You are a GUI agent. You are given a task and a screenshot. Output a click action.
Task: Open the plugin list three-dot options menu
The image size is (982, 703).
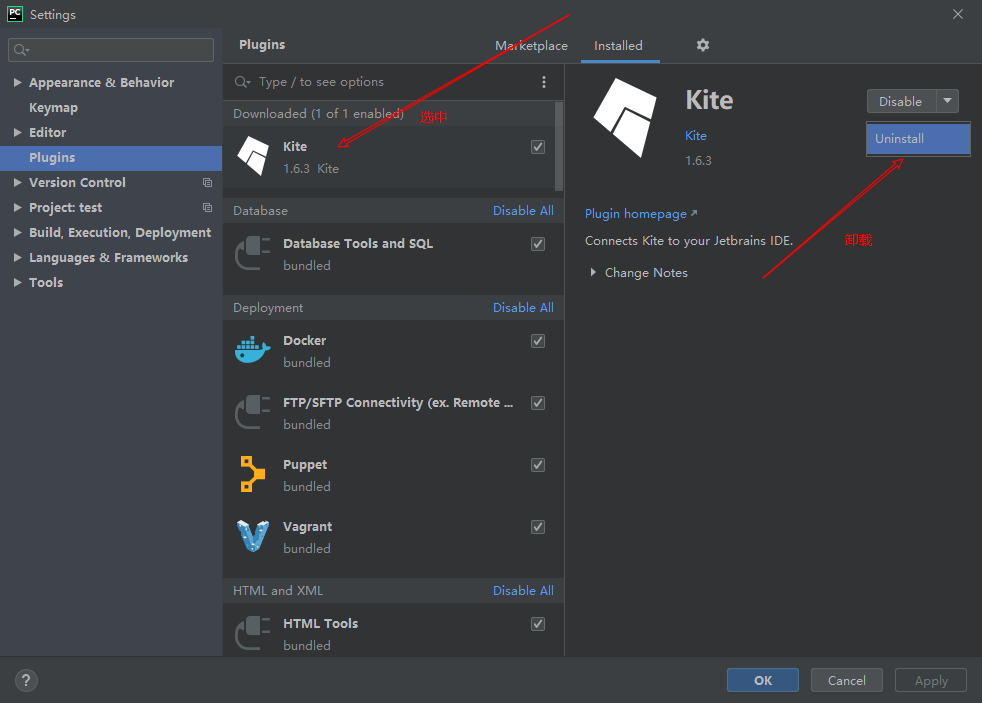tap(544, 82)
